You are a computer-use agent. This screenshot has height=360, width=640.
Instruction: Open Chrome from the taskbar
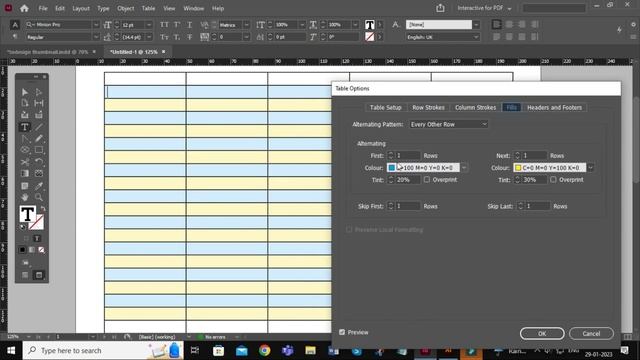click(264, 351)
